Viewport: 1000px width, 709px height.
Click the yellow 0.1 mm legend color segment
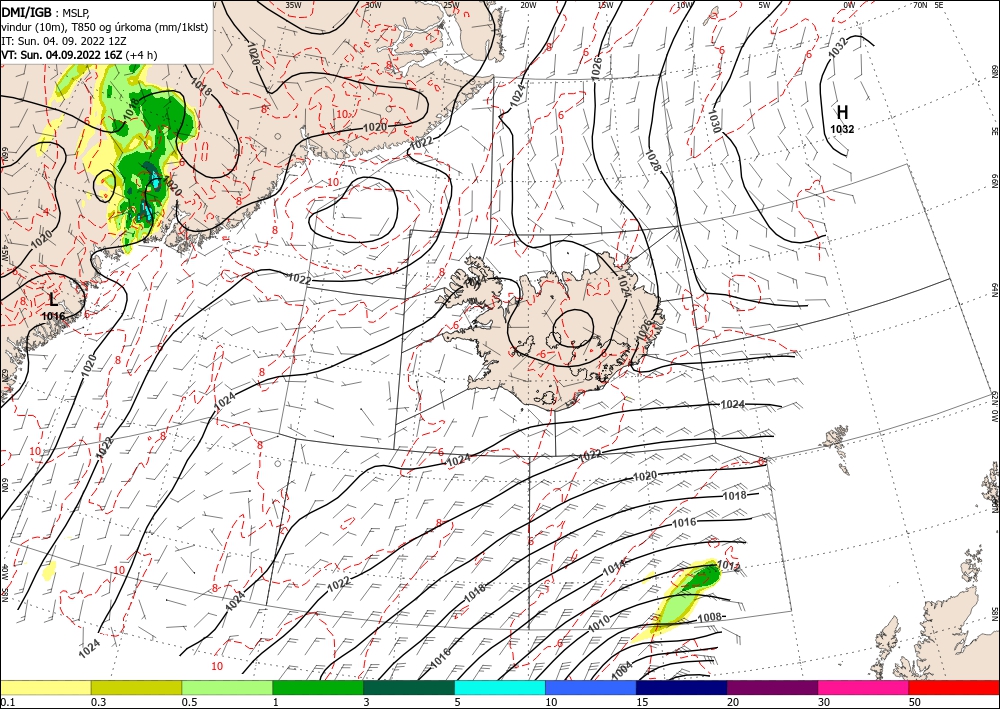point(45,687)
